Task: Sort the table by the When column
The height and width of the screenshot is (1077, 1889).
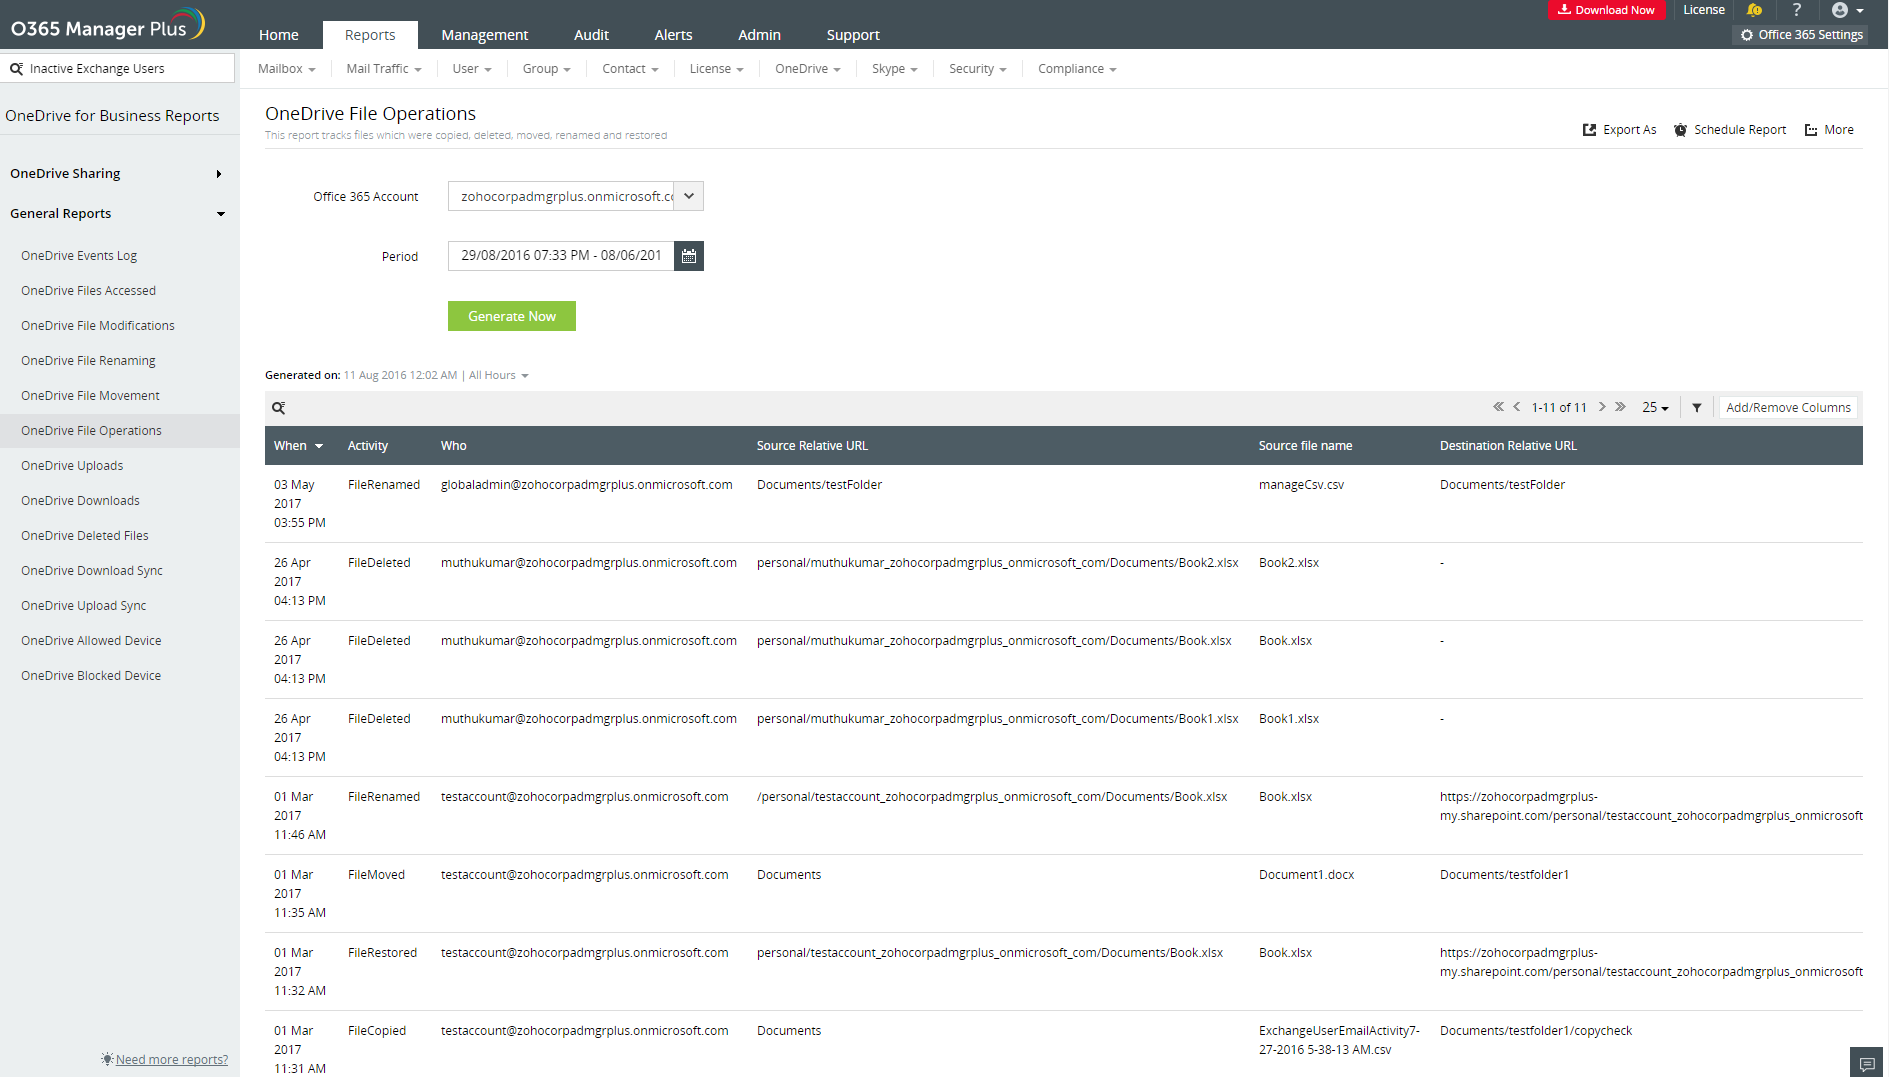Action: click(x=298, y=446)
